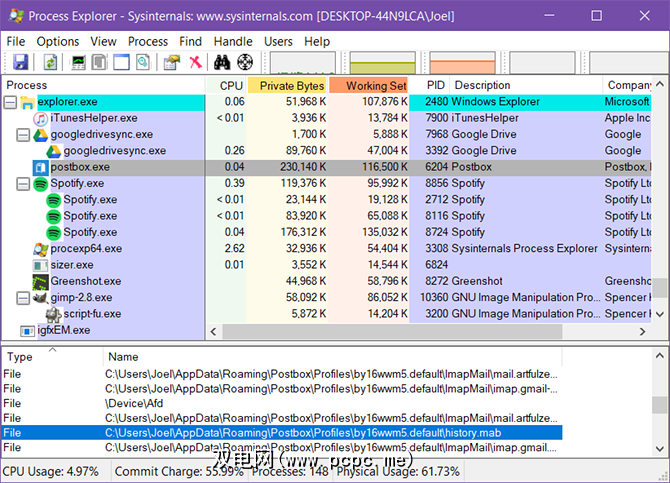Click the Physical Usage: 61.73% status entry

398,472
